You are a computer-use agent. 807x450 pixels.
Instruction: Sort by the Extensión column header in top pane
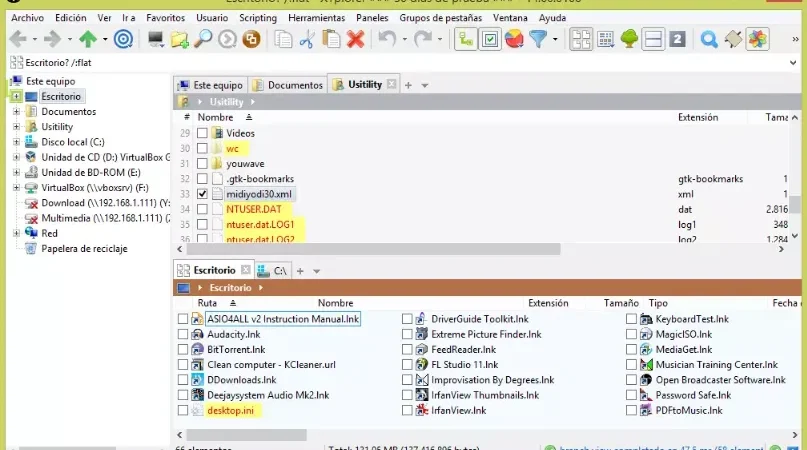click(x=698, y=117)
